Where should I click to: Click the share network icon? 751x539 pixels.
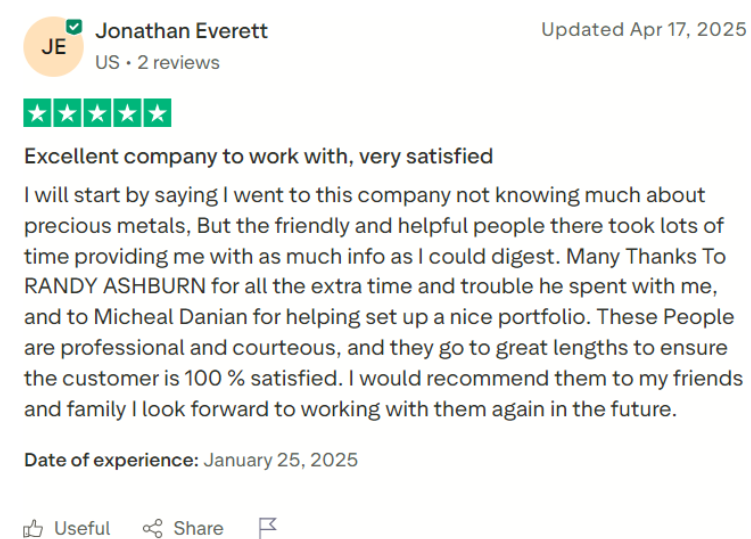pos(153,528)
